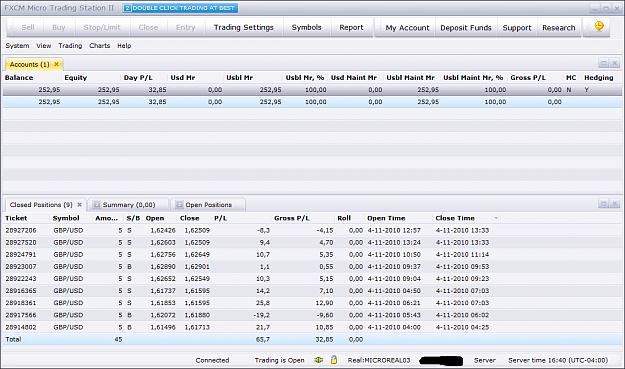
Task: Maximize the Accounts panel
Action: point(603,63)
